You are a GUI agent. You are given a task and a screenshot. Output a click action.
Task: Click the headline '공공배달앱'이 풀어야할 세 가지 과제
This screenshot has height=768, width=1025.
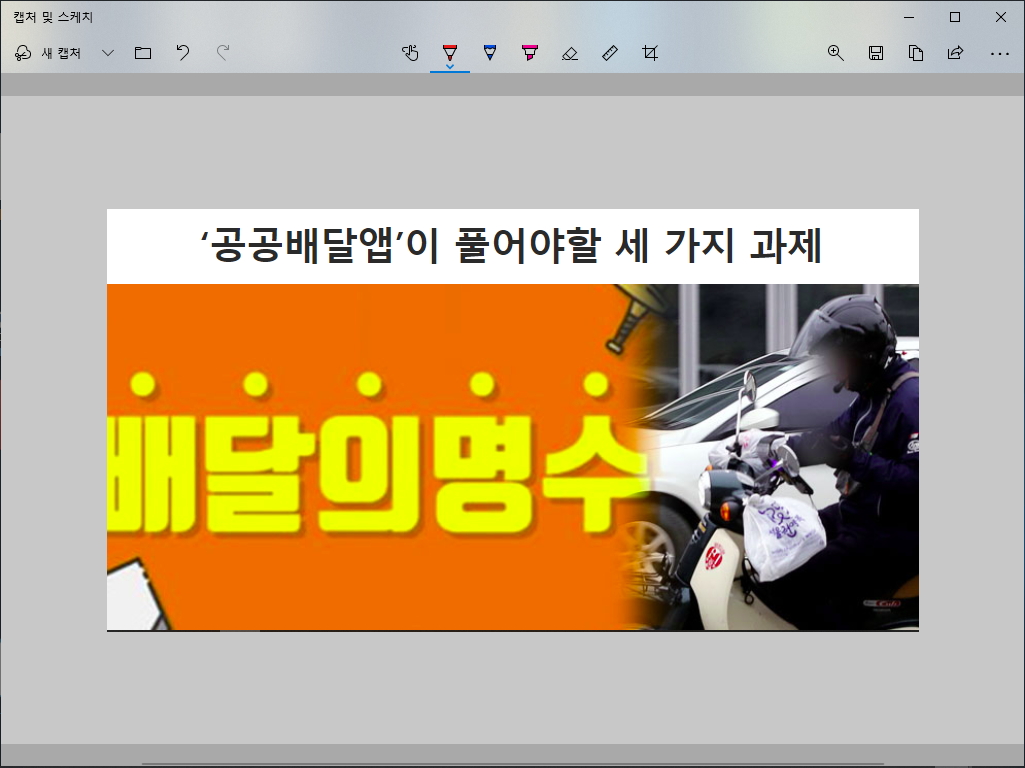(511, 245)
